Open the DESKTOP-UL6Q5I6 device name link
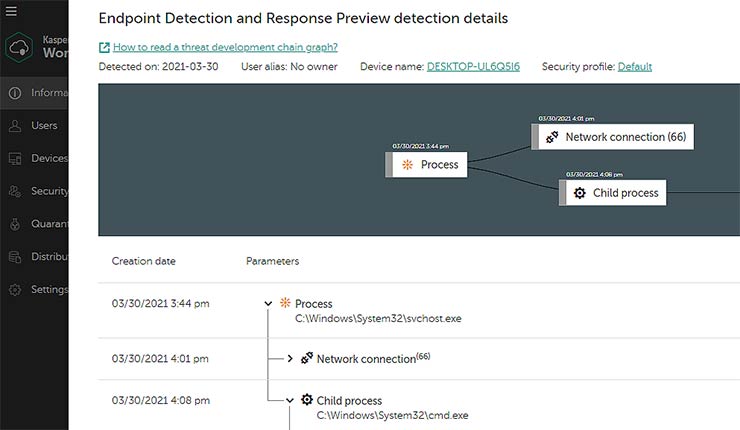 (x=475, y=67)
